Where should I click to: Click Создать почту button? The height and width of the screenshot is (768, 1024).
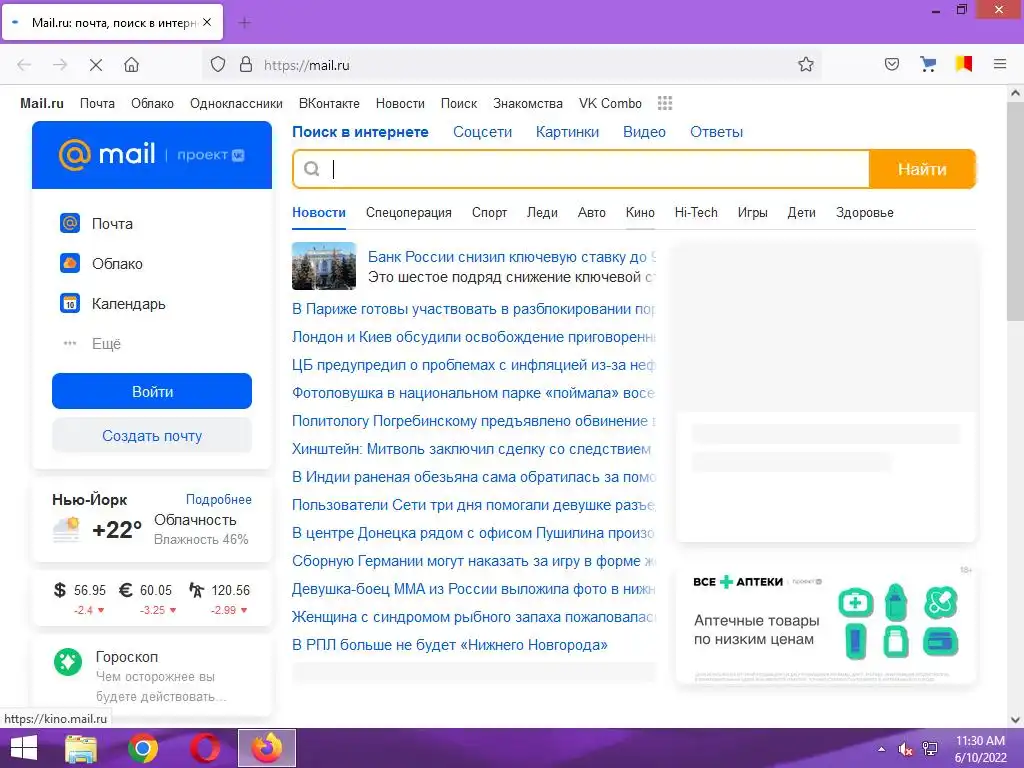152,436
